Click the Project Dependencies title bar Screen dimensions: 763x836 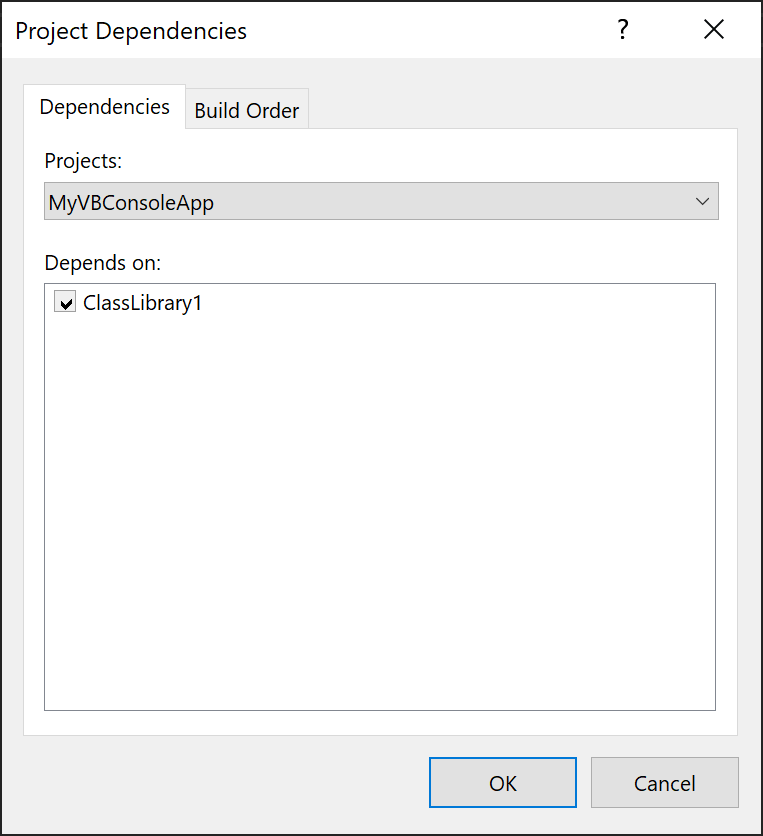coord(300,30)
